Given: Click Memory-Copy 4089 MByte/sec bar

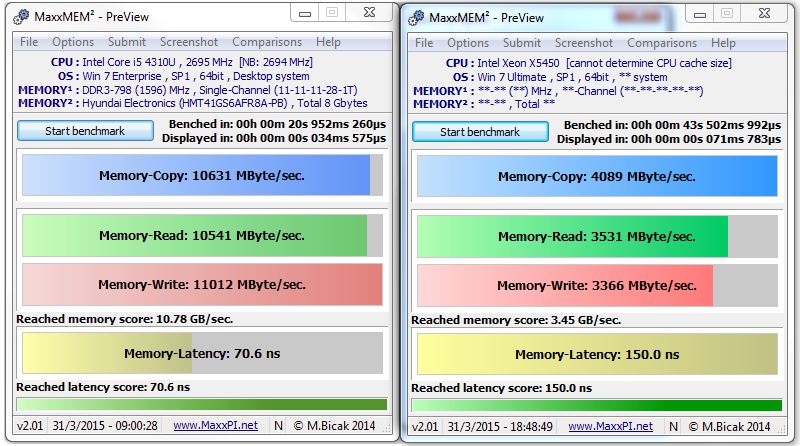Looking at the screenshot, I should (597, 176).
